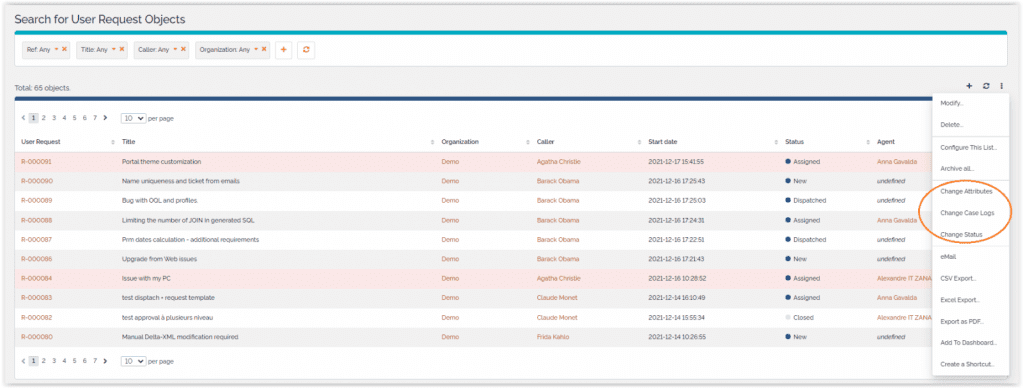
Task: Sort using the Status column sort icon
Action: click(868, 142)
